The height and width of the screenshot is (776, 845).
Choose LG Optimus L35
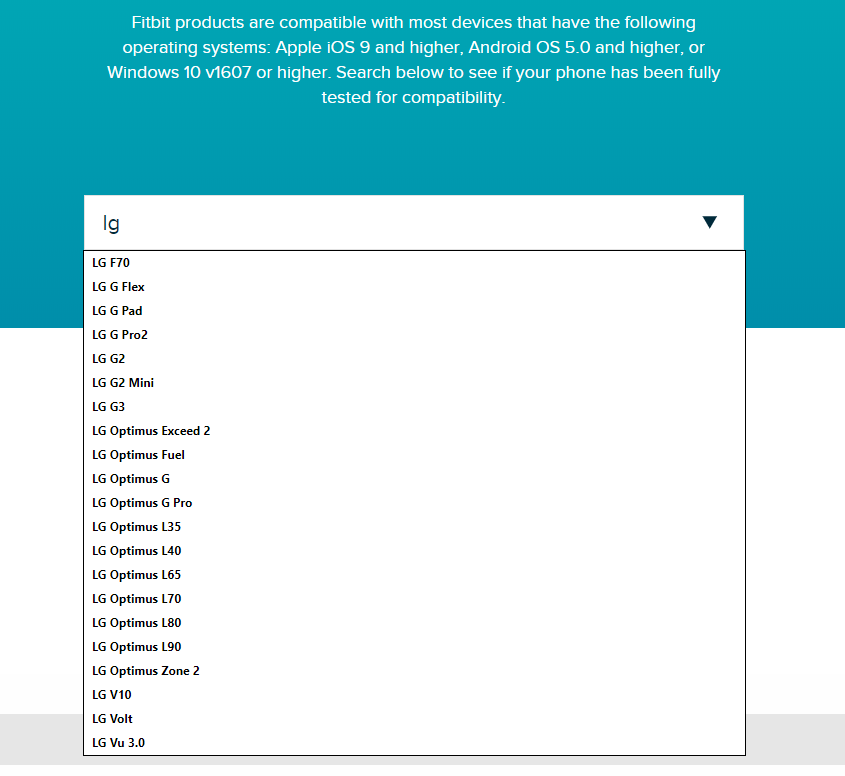414,527
